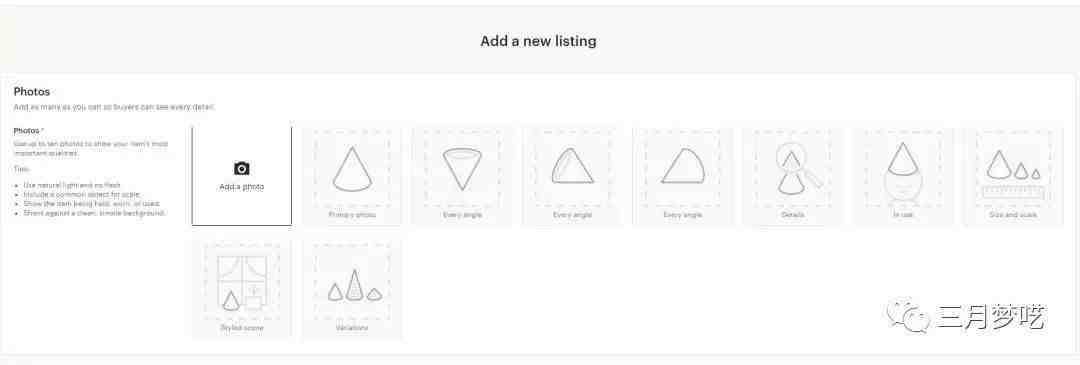The height and width of the screenshot is (365, 1080).
Task: Click the Add a new listing heading
Action: click(539, 41)
